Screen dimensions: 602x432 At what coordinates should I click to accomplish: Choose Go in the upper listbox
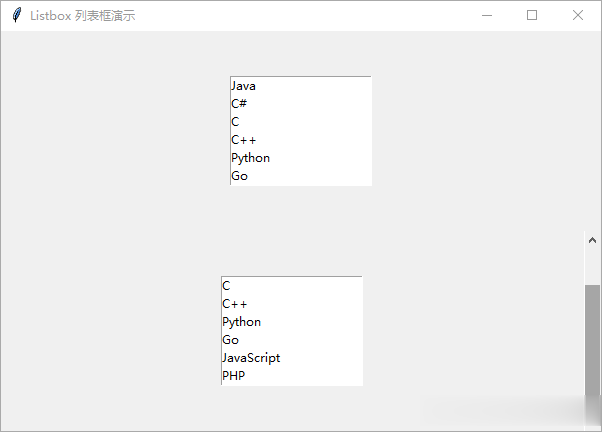[301, 176]
